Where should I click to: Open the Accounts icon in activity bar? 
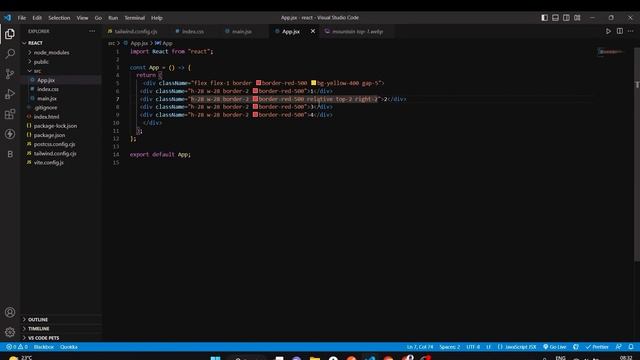pyautogui.click(x=10, y=312)
